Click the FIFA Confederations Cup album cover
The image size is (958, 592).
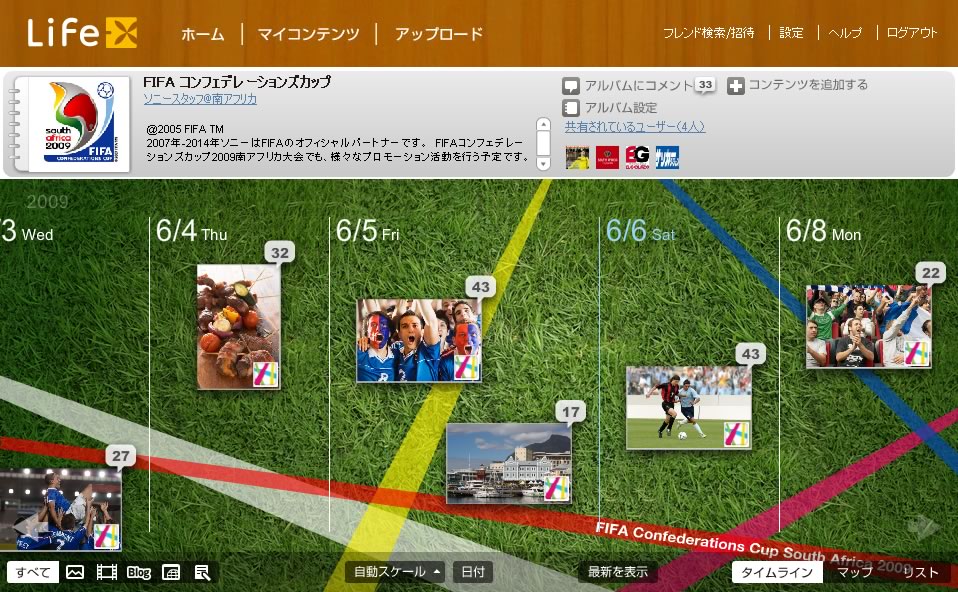79,122
